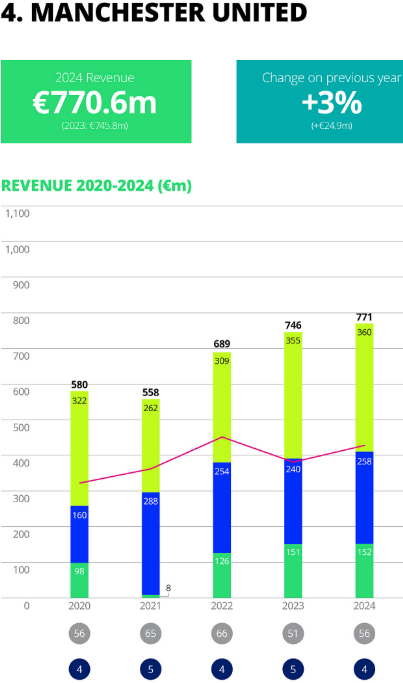Click the navy 4 circle below 2022
Screen dimensions: 403x683
pos(222,669)
